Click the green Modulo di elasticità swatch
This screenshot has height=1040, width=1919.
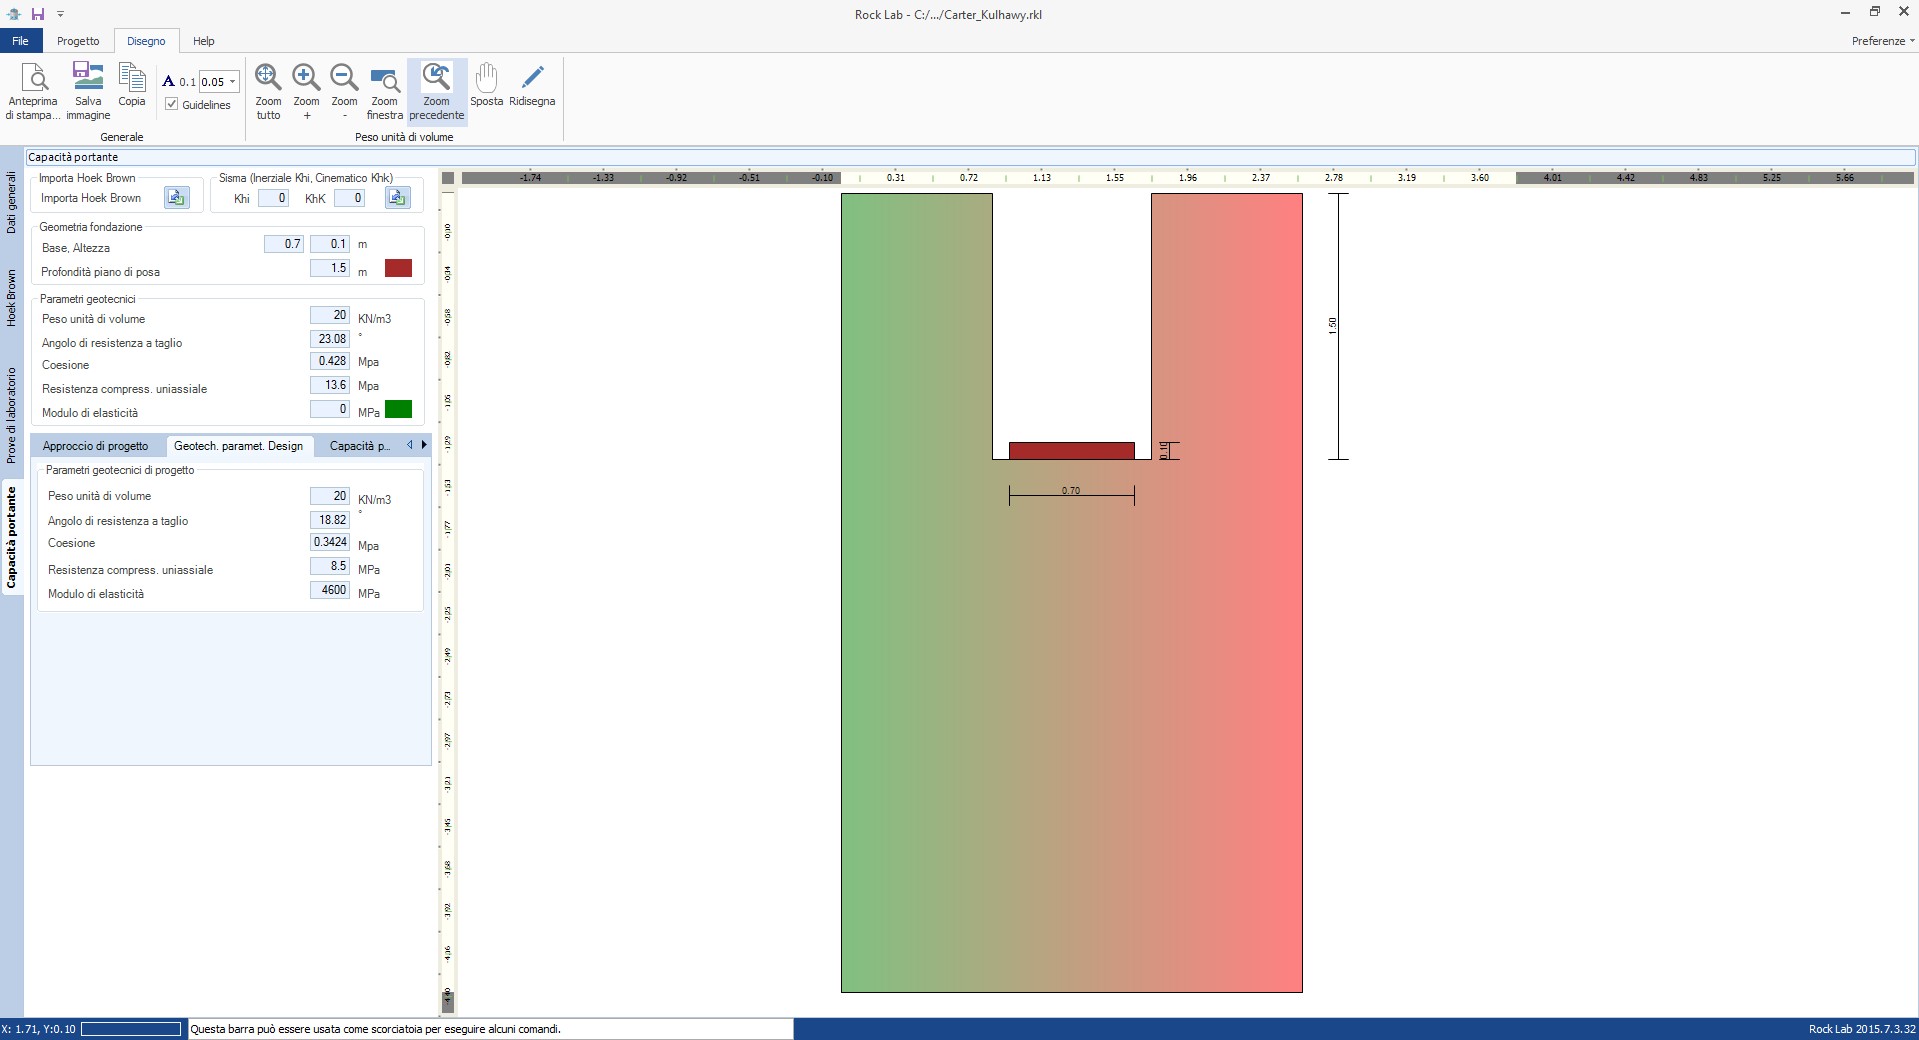[x=398, y=409]
